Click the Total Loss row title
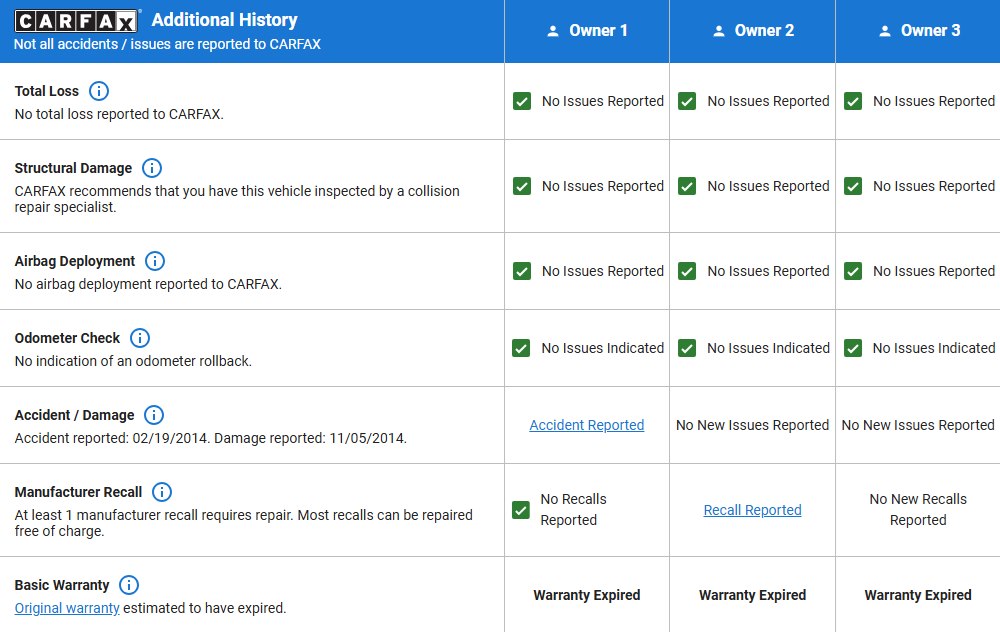 [x=47, y=91]
